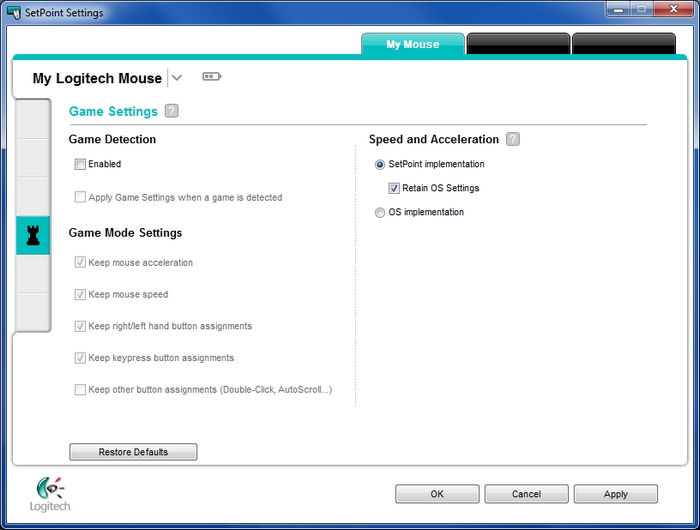Enable Game Detection checkbox
Screen dimensions: 700x530
80,164
